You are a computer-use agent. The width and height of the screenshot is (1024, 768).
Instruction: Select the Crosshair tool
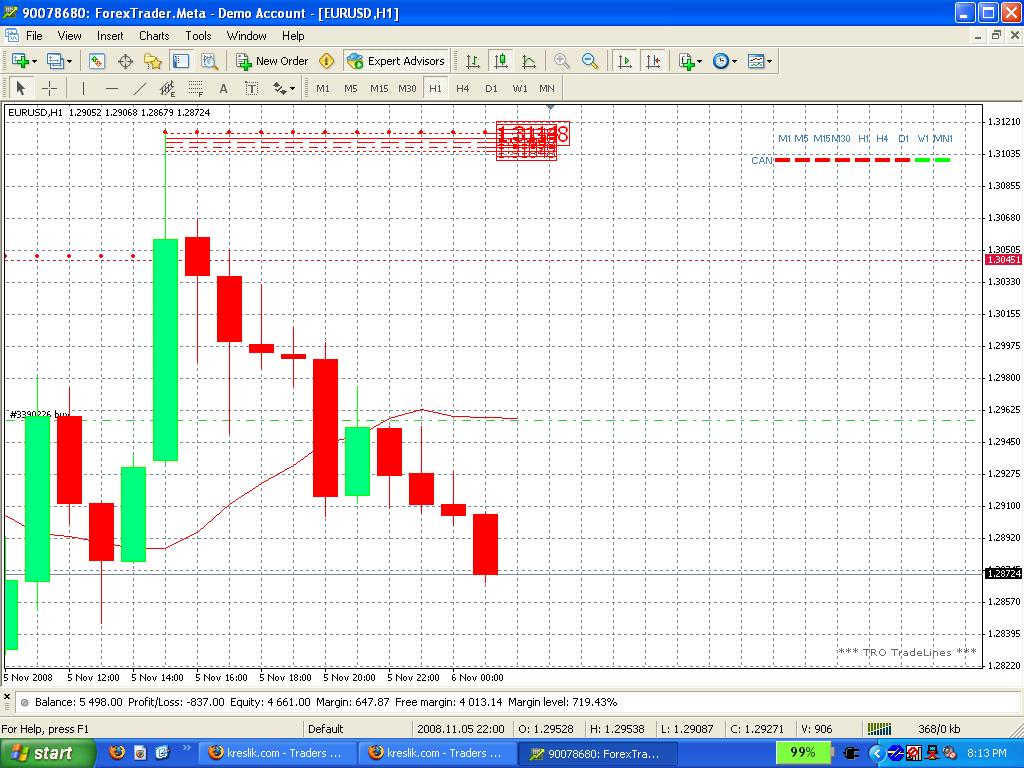tap(50, 88)
